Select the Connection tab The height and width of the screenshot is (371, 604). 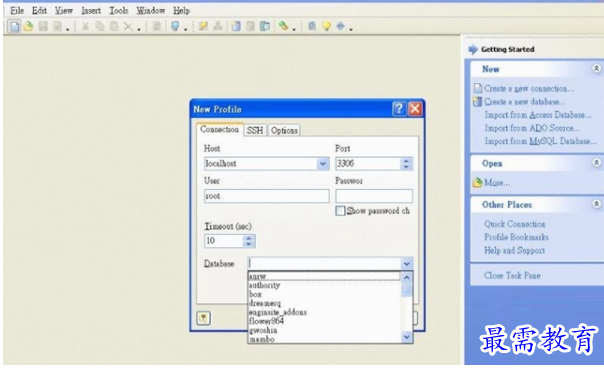pos(220,129)
